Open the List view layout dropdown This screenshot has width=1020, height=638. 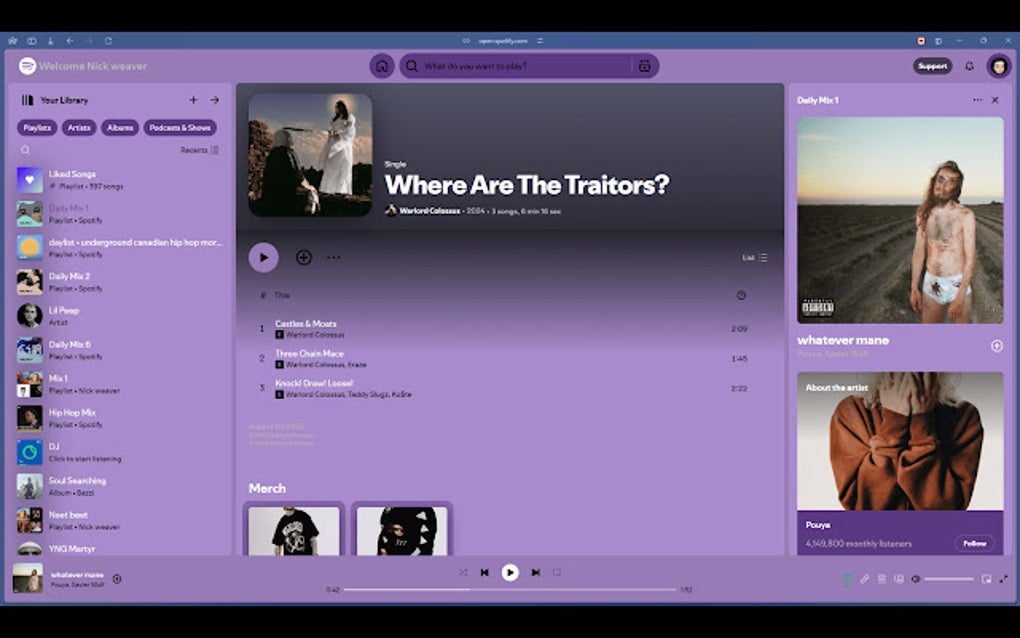(752, 257)
